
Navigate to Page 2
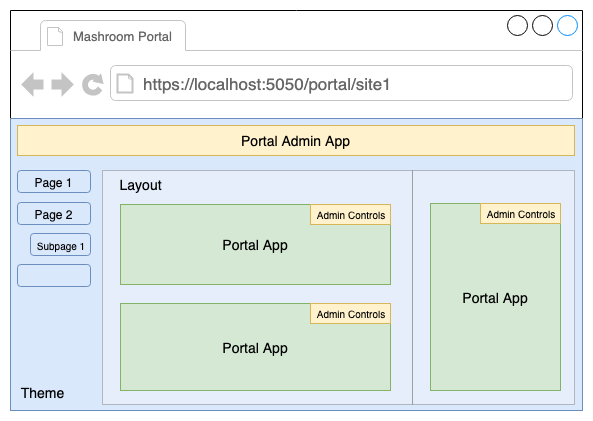point(54,214)
